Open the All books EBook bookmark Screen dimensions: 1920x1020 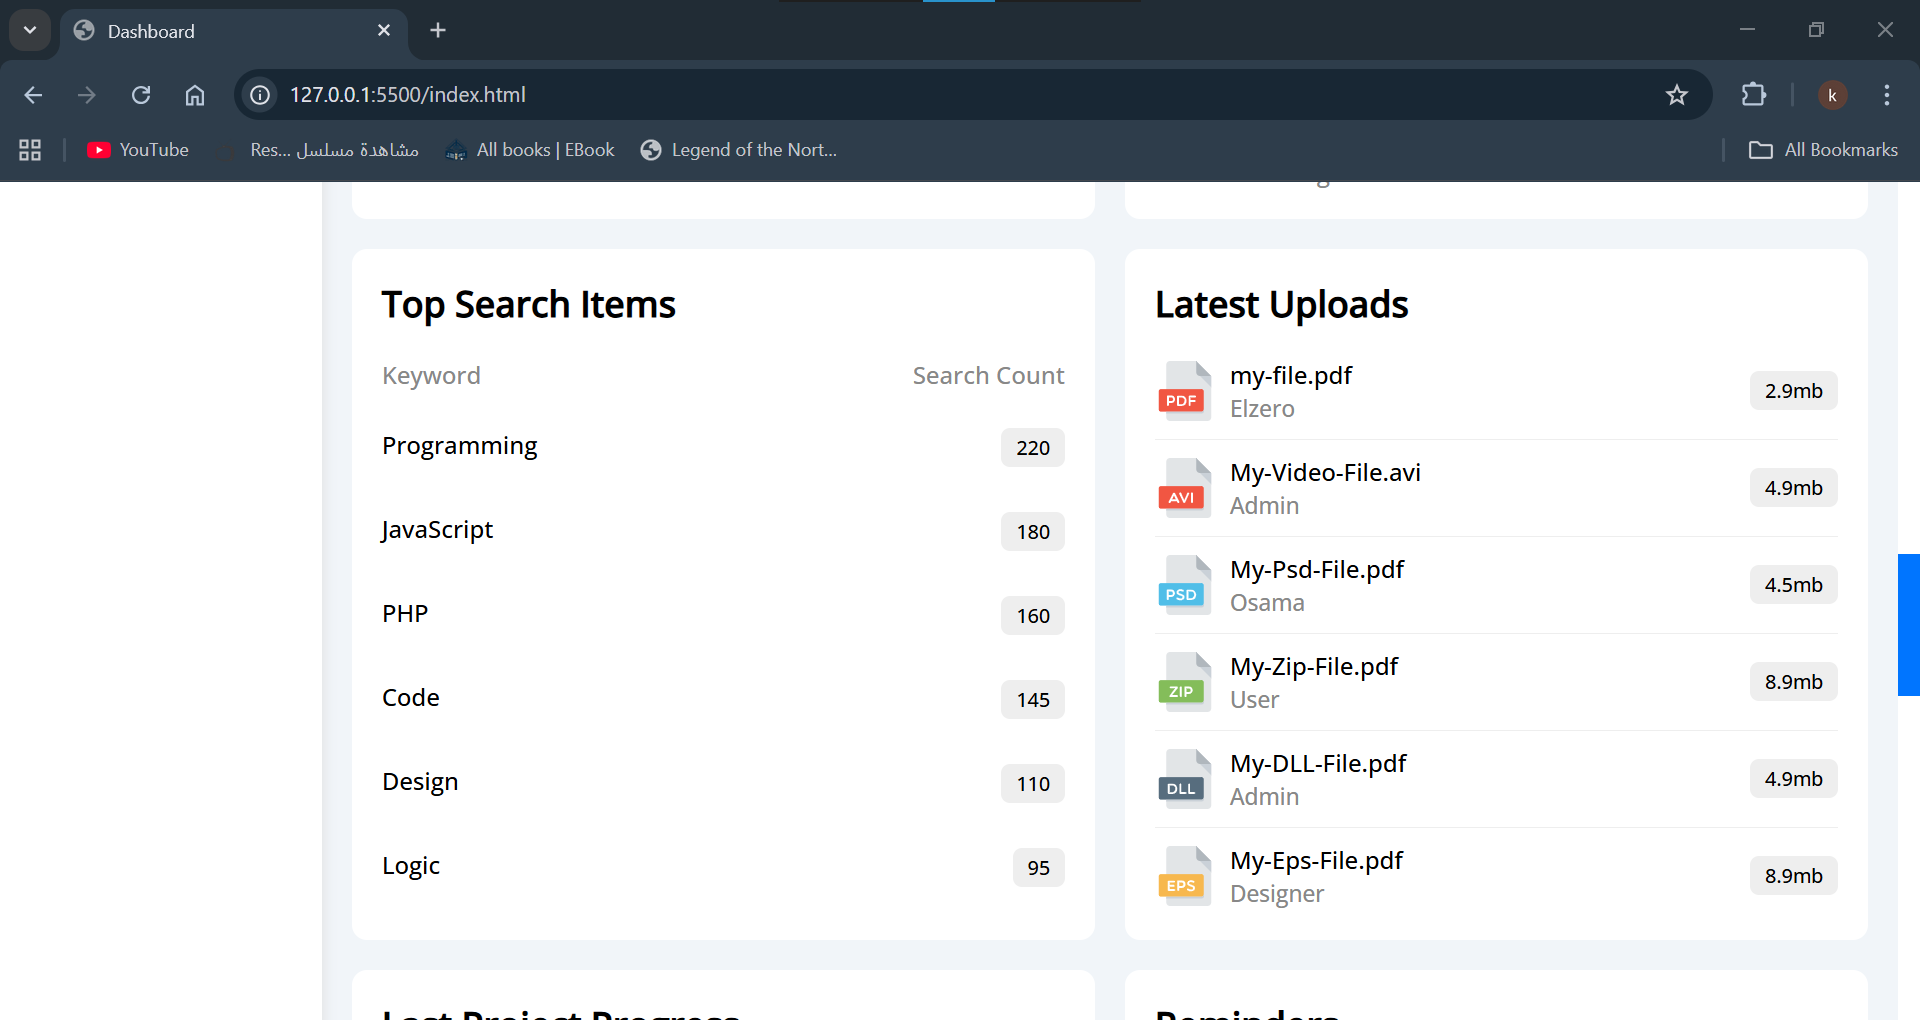530,150
